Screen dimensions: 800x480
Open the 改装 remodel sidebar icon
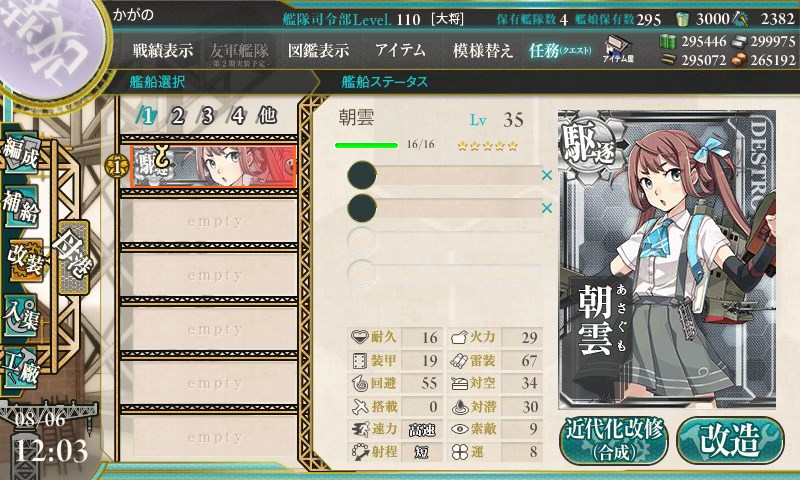pyautogui.click(x=24, y=260)
